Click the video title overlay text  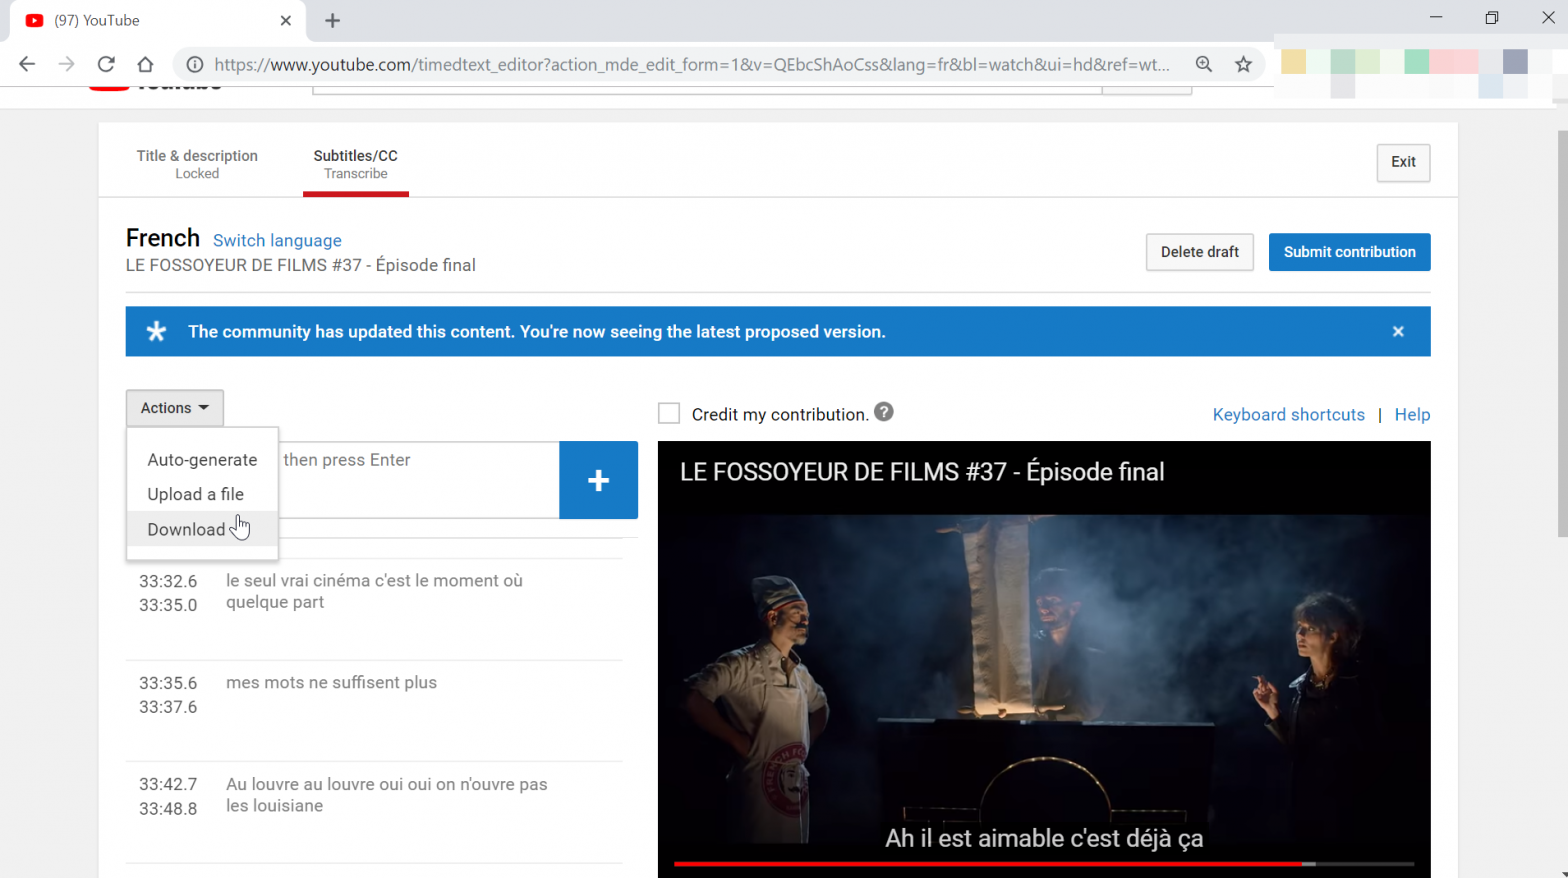click(922, 472)
